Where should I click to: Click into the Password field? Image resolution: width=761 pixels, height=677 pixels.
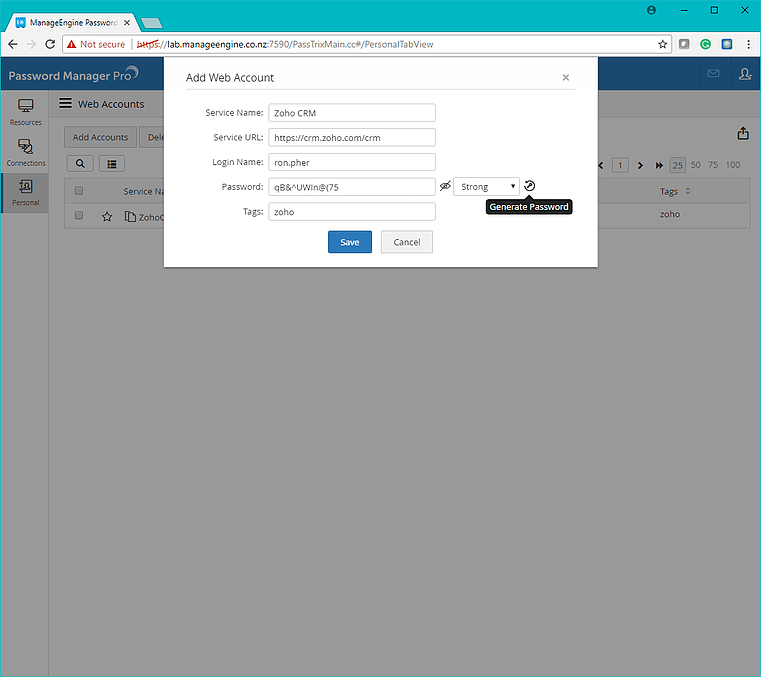click(352, 187)
